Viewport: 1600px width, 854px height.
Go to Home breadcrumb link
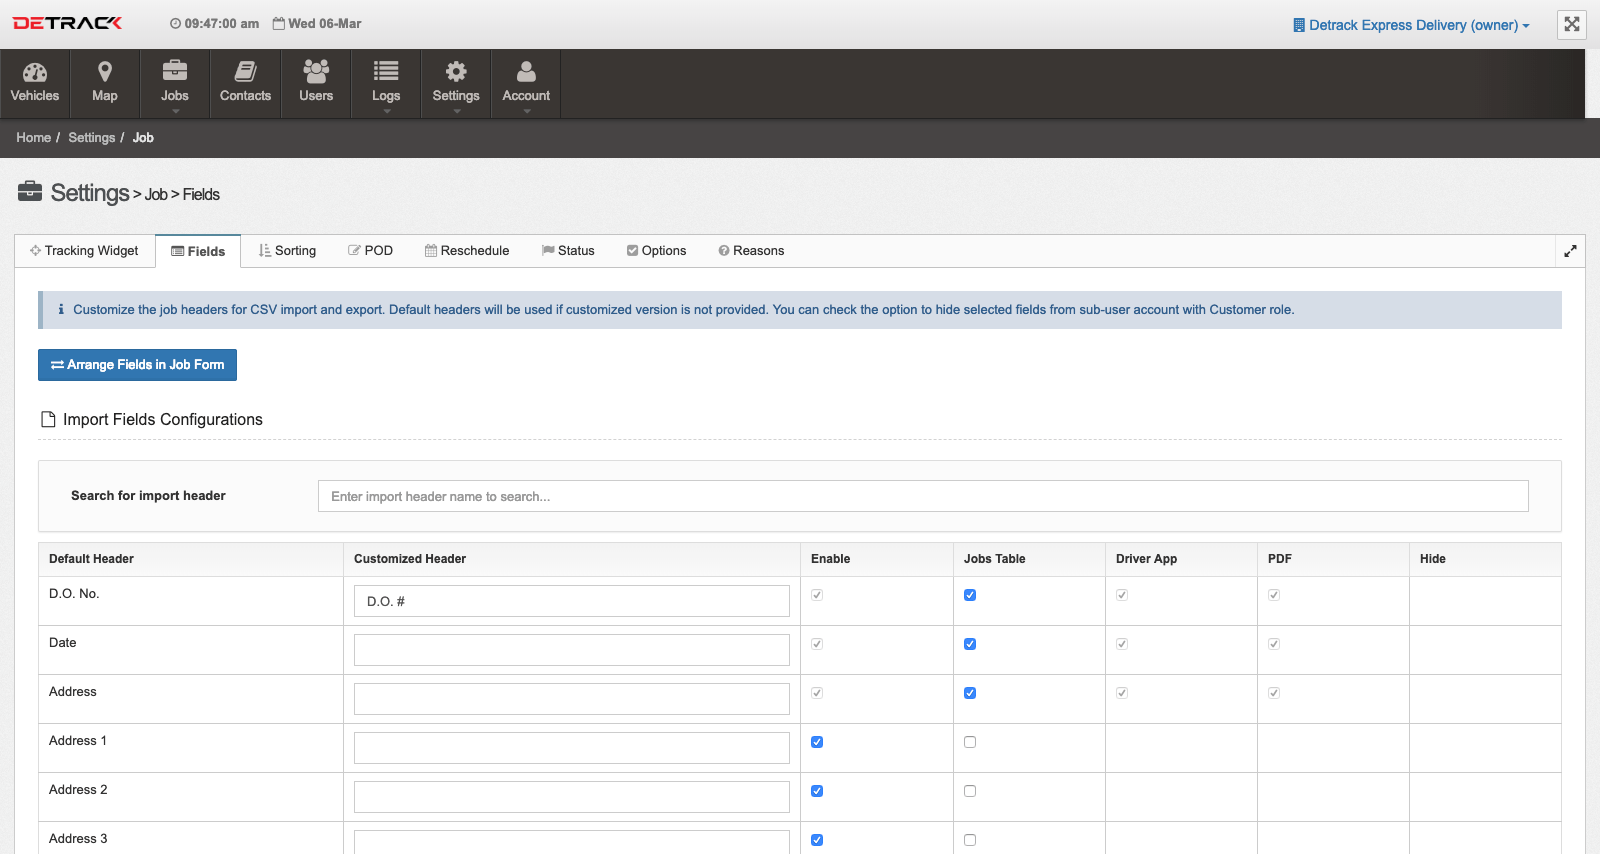click(33, 138)
